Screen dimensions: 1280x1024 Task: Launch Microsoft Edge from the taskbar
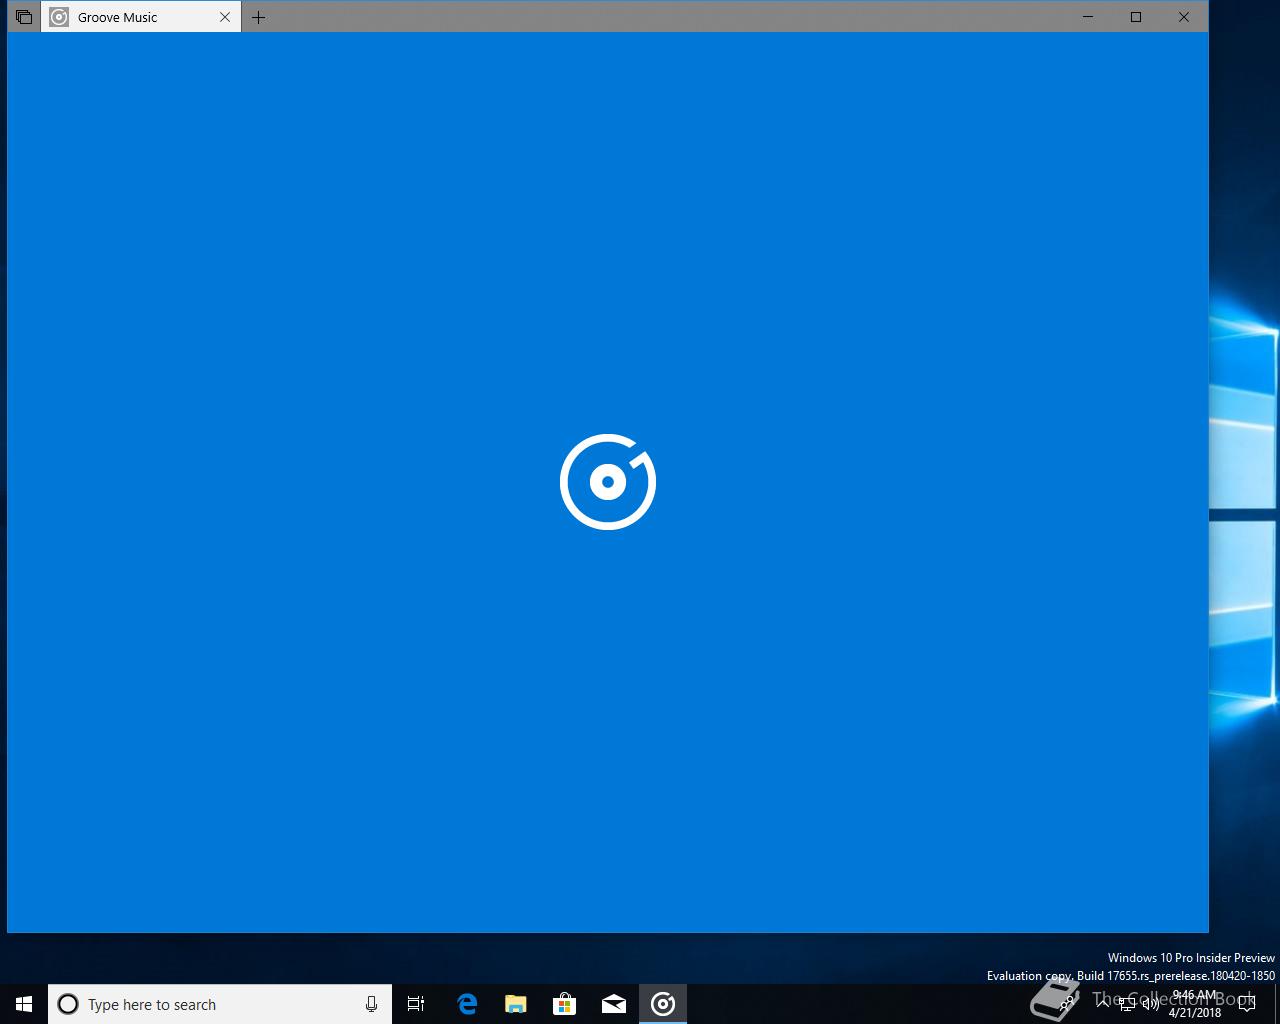tap(467, 1004)
